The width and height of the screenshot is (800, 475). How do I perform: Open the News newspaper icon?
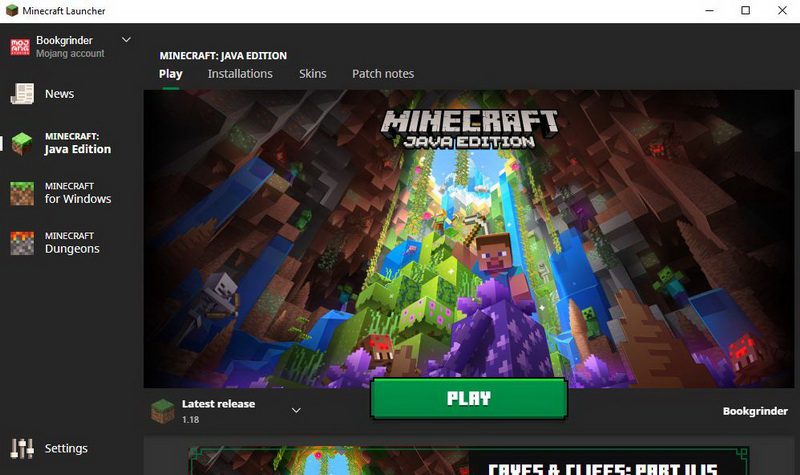point(22,94)
